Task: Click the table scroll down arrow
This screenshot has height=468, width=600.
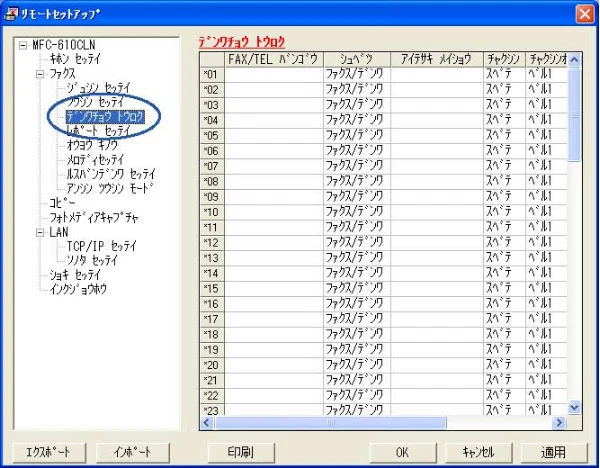Action: (574, 408)
